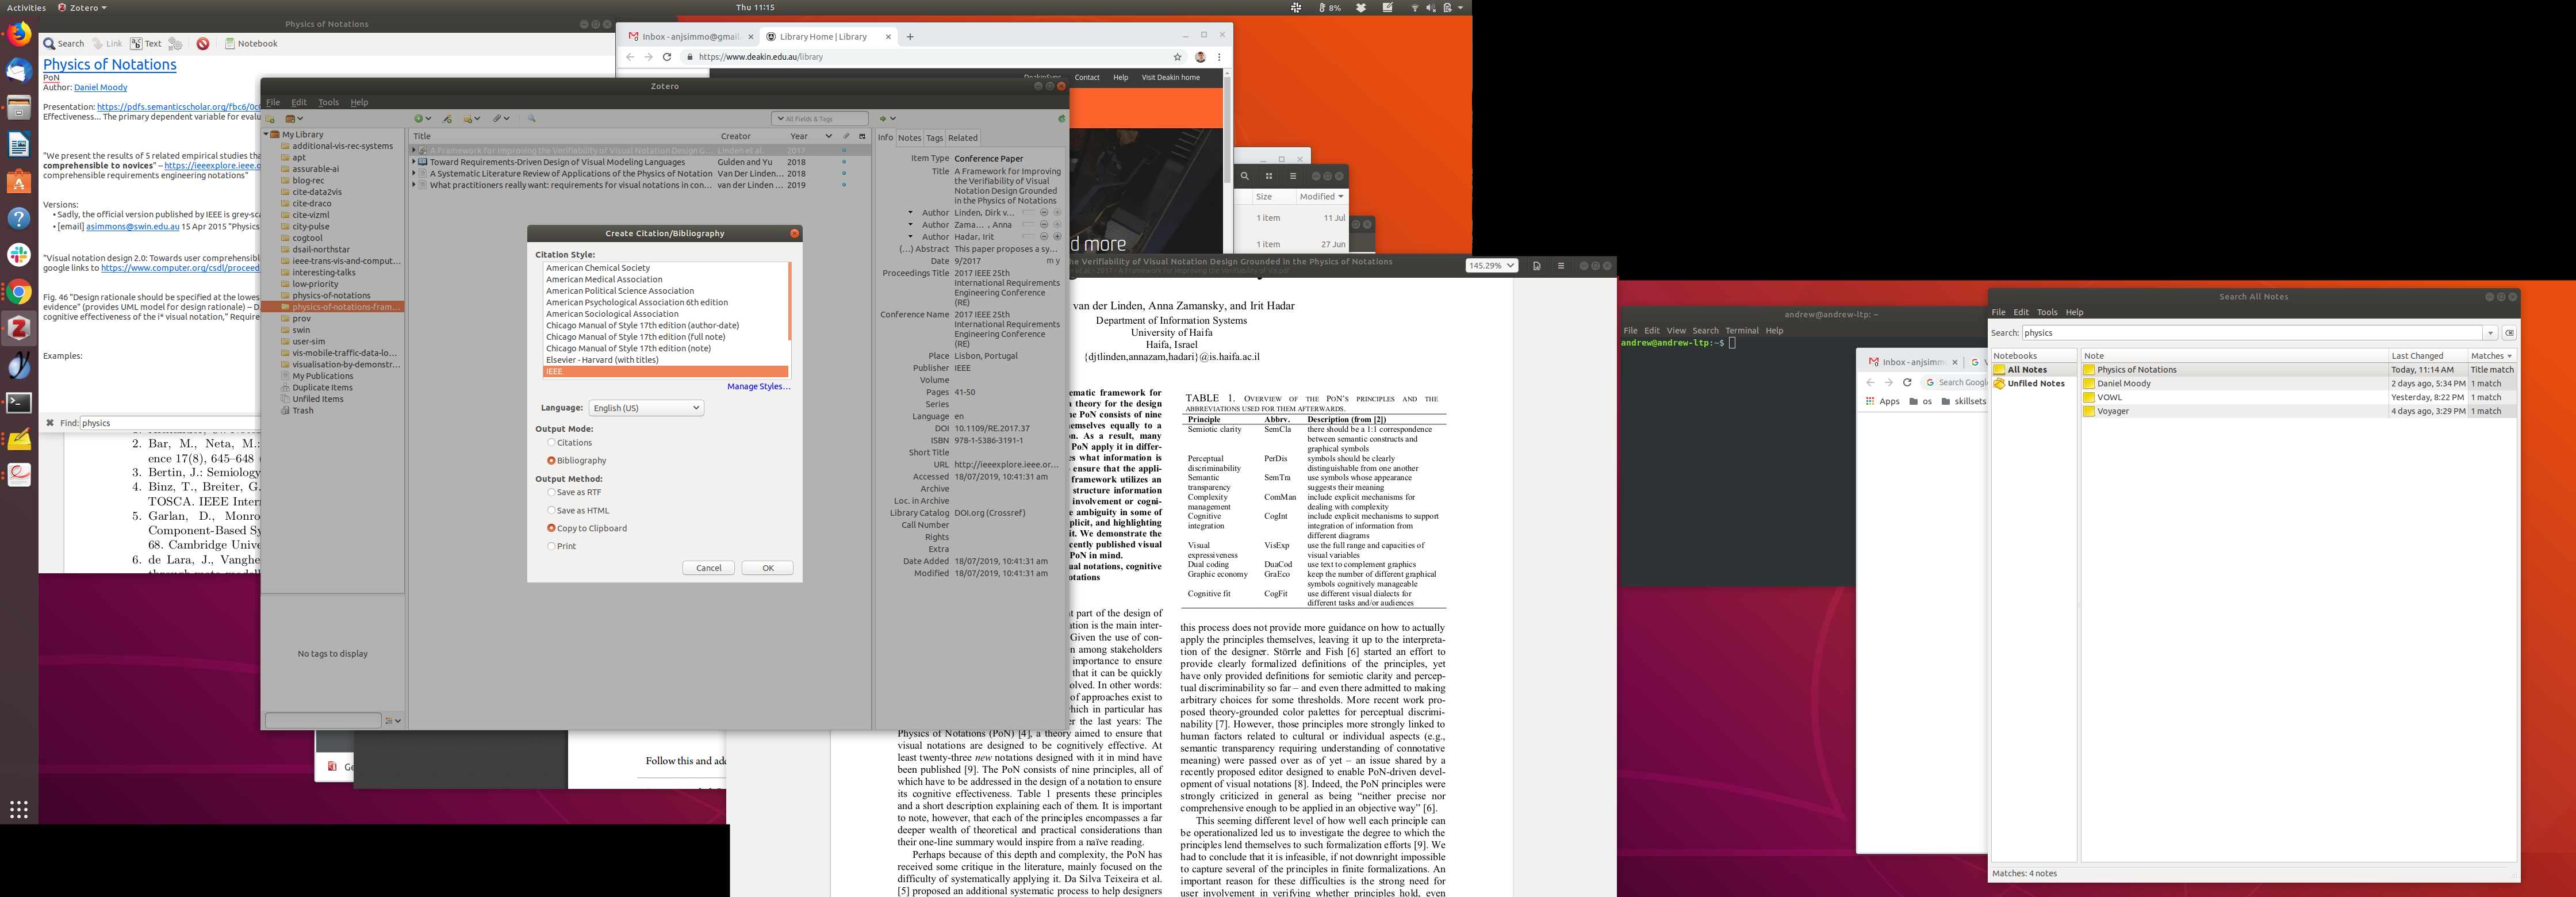Select American Medical Association citation style
2576x897 pixels.
pos(604,280)
